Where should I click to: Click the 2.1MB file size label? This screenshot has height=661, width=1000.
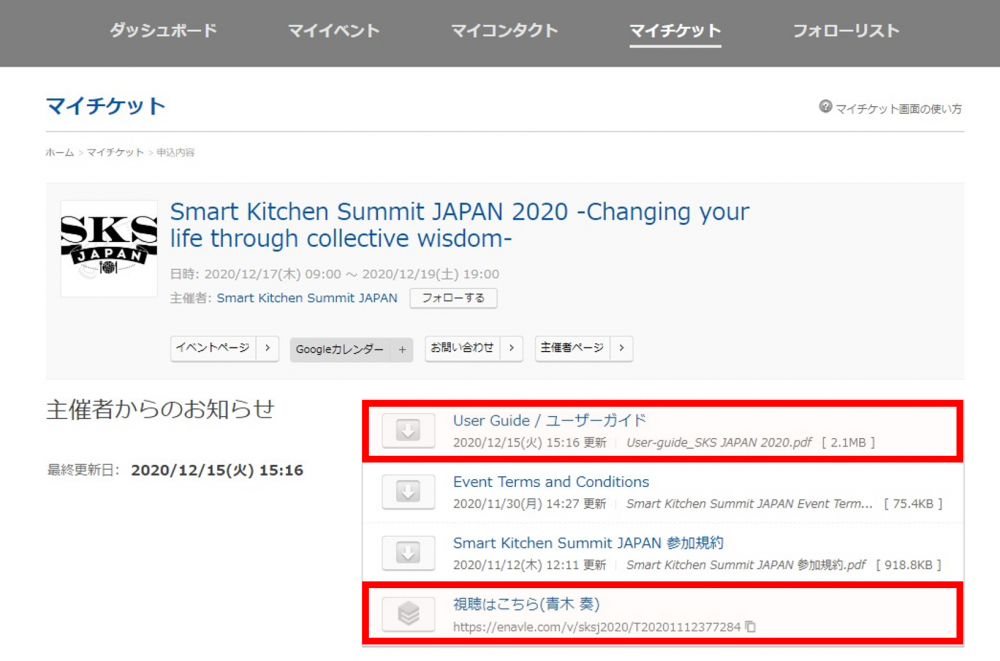(848, 443)
